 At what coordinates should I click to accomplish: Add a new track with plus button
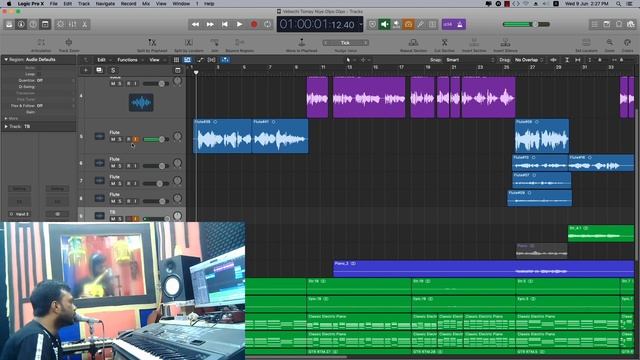[86, 70]
